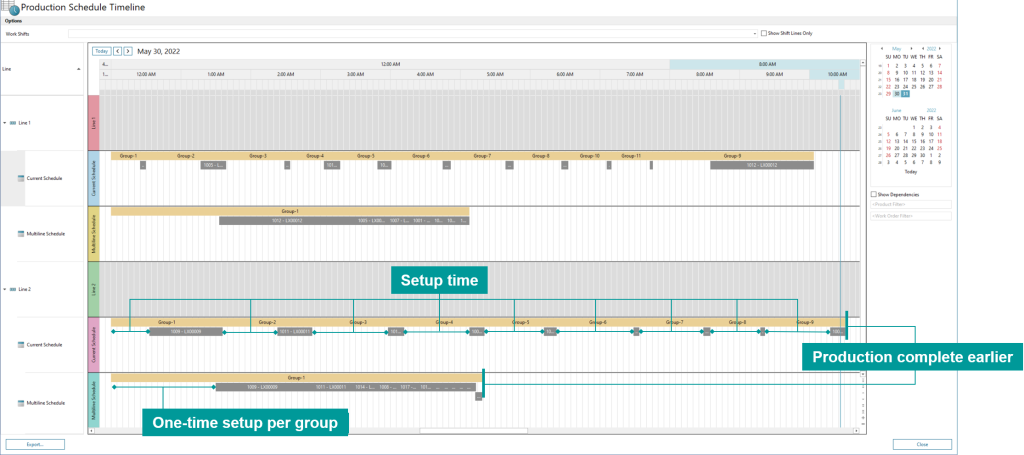Screen dimensions: 1024x455
Task: Go to previous month in the calendar
Action: tap(882, 49)
